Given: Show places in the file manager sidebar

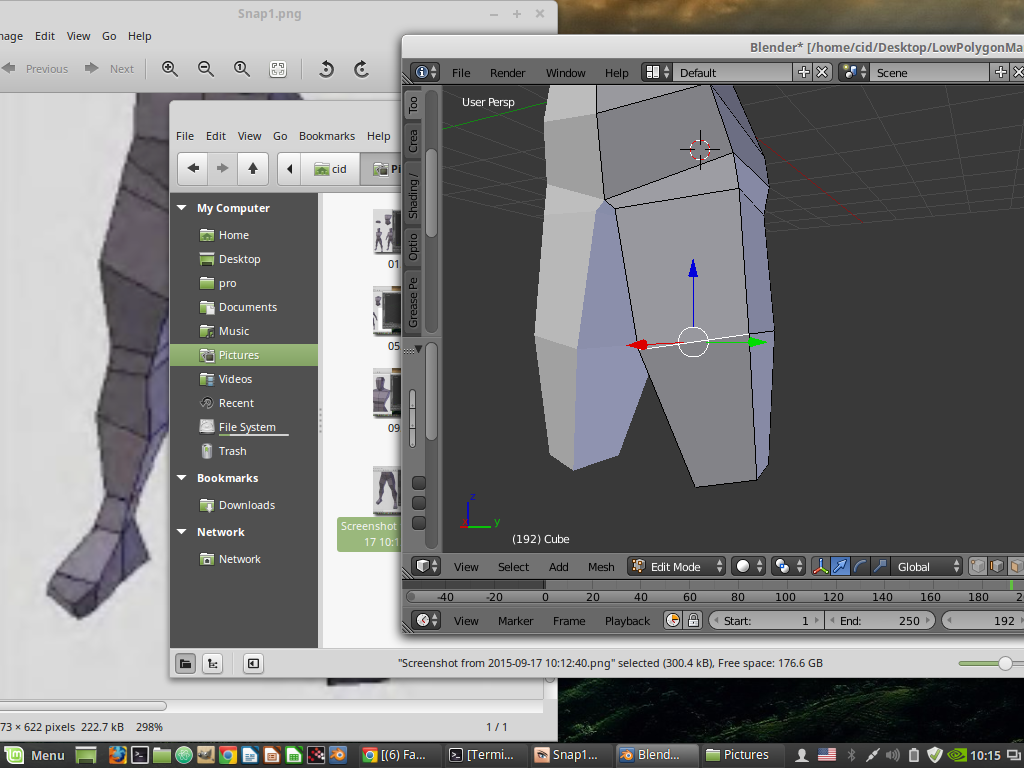Looking at the screenshot, I should [x=185, y=664].
